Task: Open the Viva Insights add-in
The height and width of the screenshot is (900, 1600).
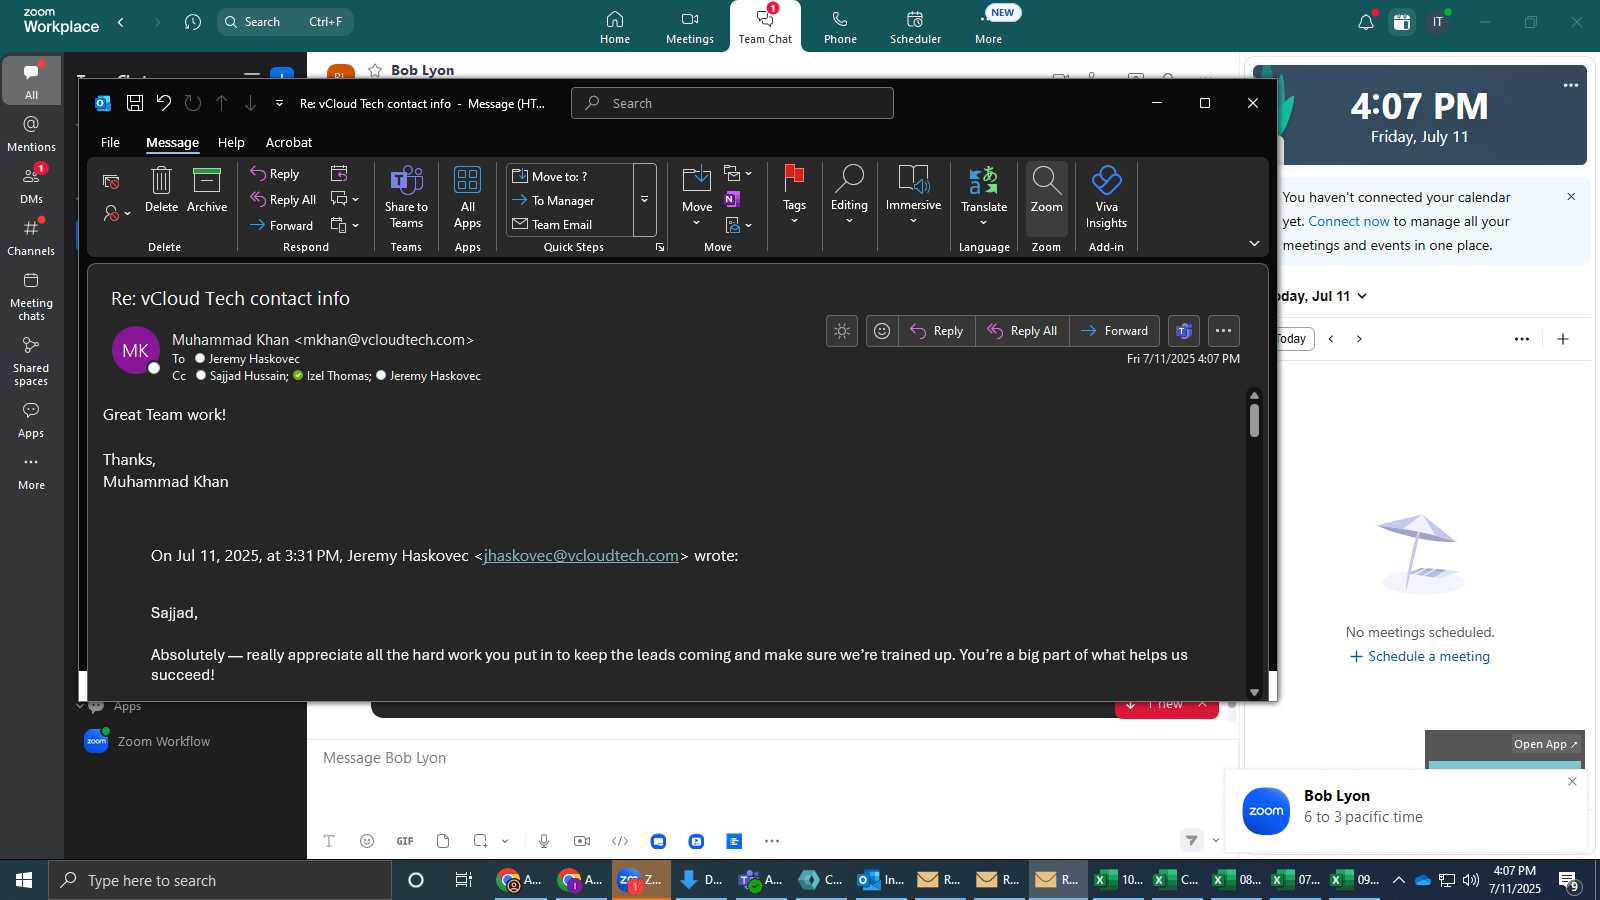Action: click(x=1106, y=198)
